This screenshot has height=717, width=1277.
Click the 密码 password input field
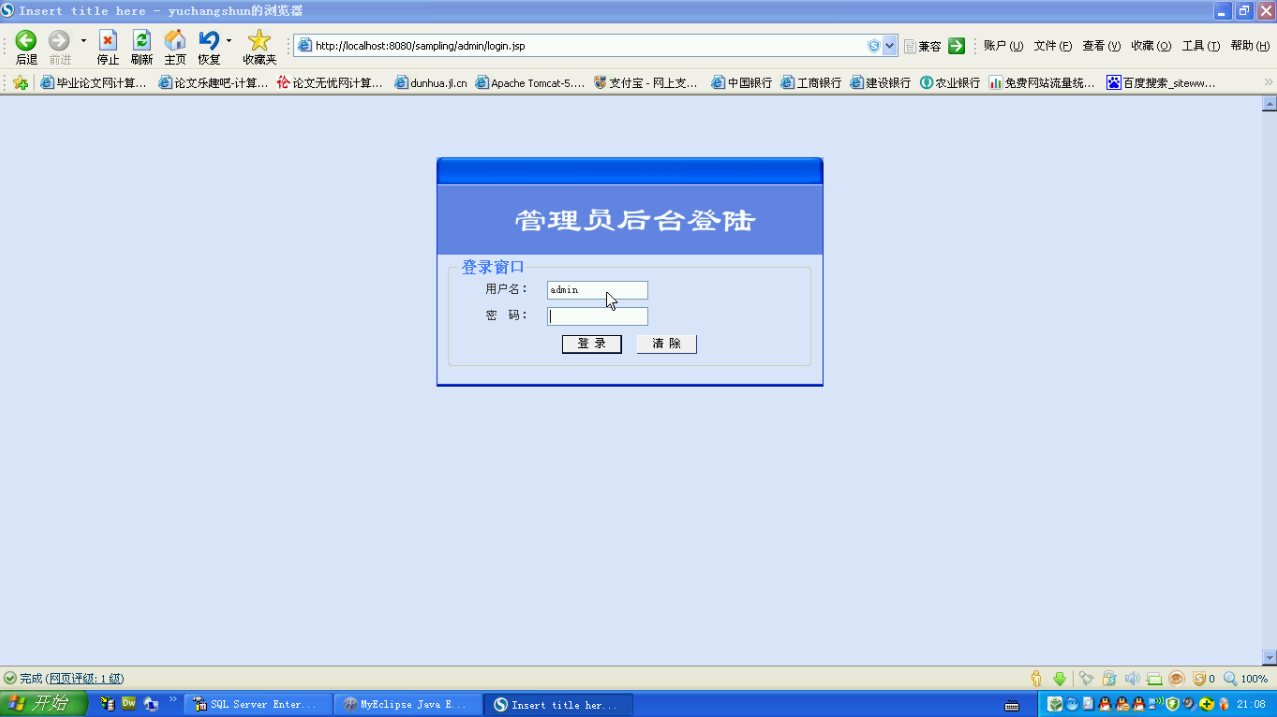pyautogui.click(x=598, y=316)
